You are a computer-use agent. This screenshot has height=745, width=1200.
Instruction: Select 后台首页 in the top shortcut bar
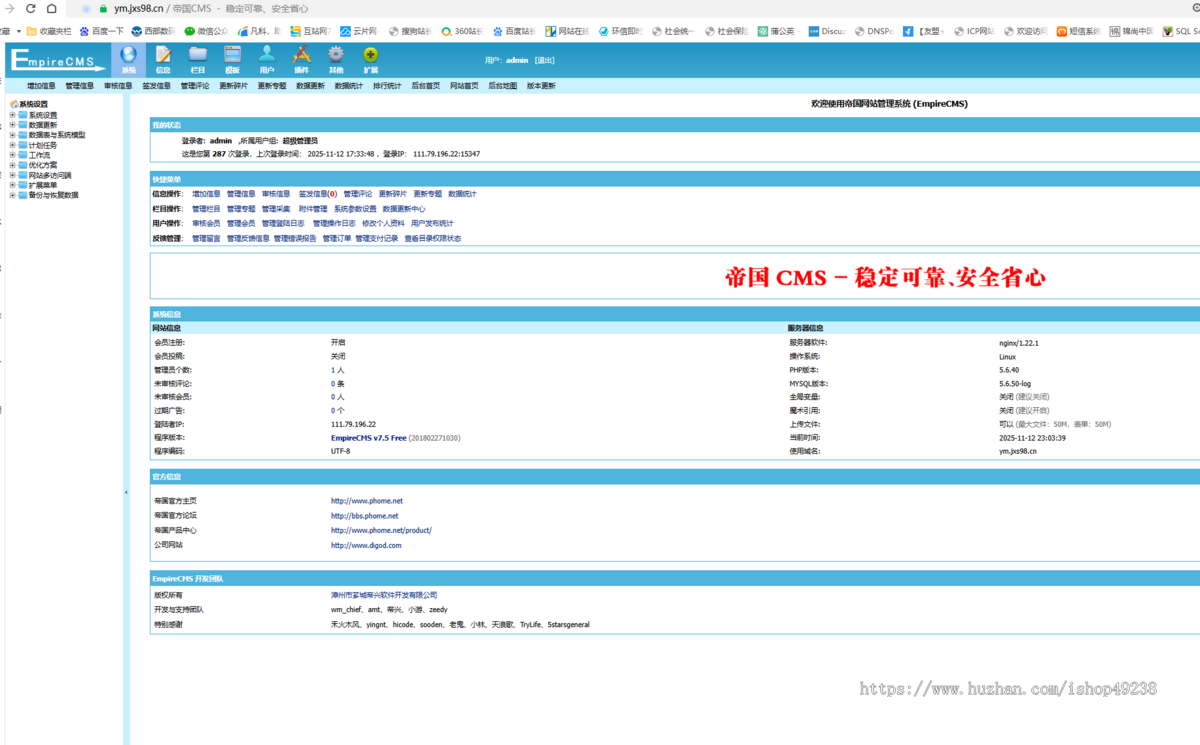pos(426,86)
